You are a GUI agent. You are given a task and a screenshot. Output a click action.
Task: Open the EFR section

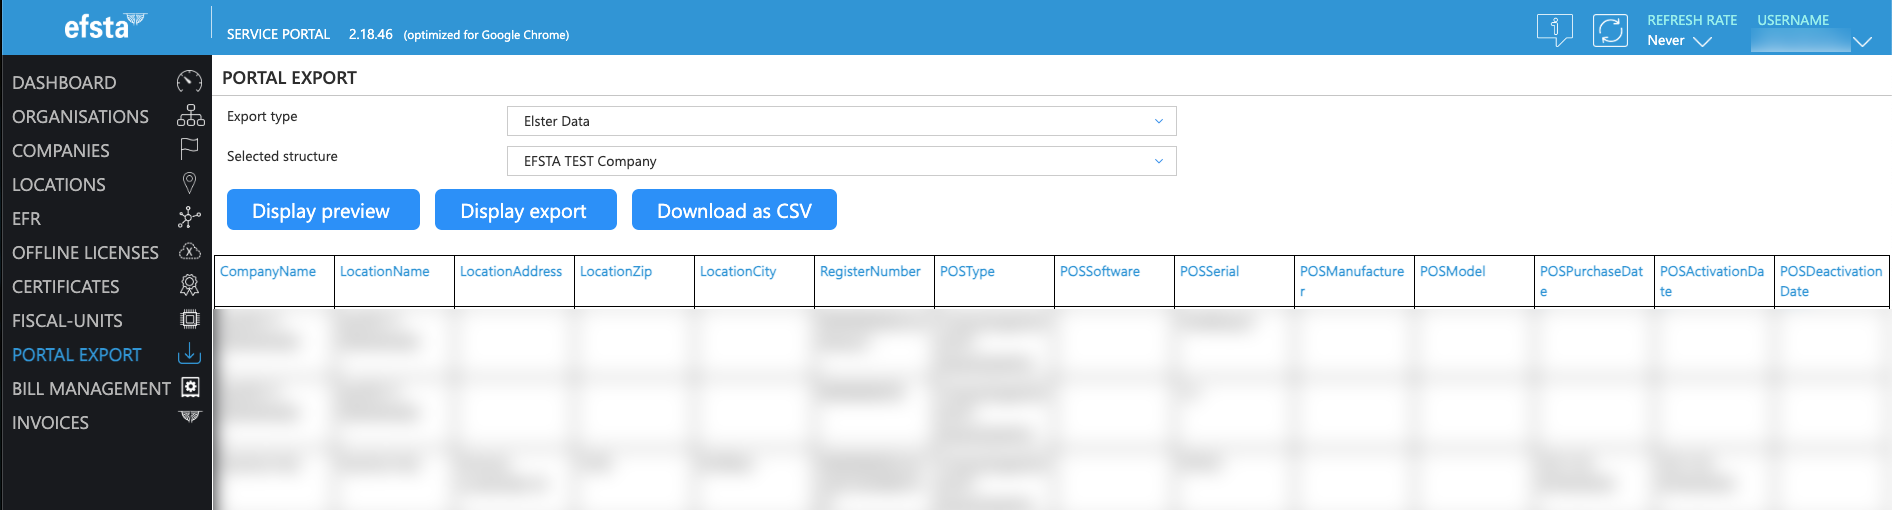click(26, 218)
